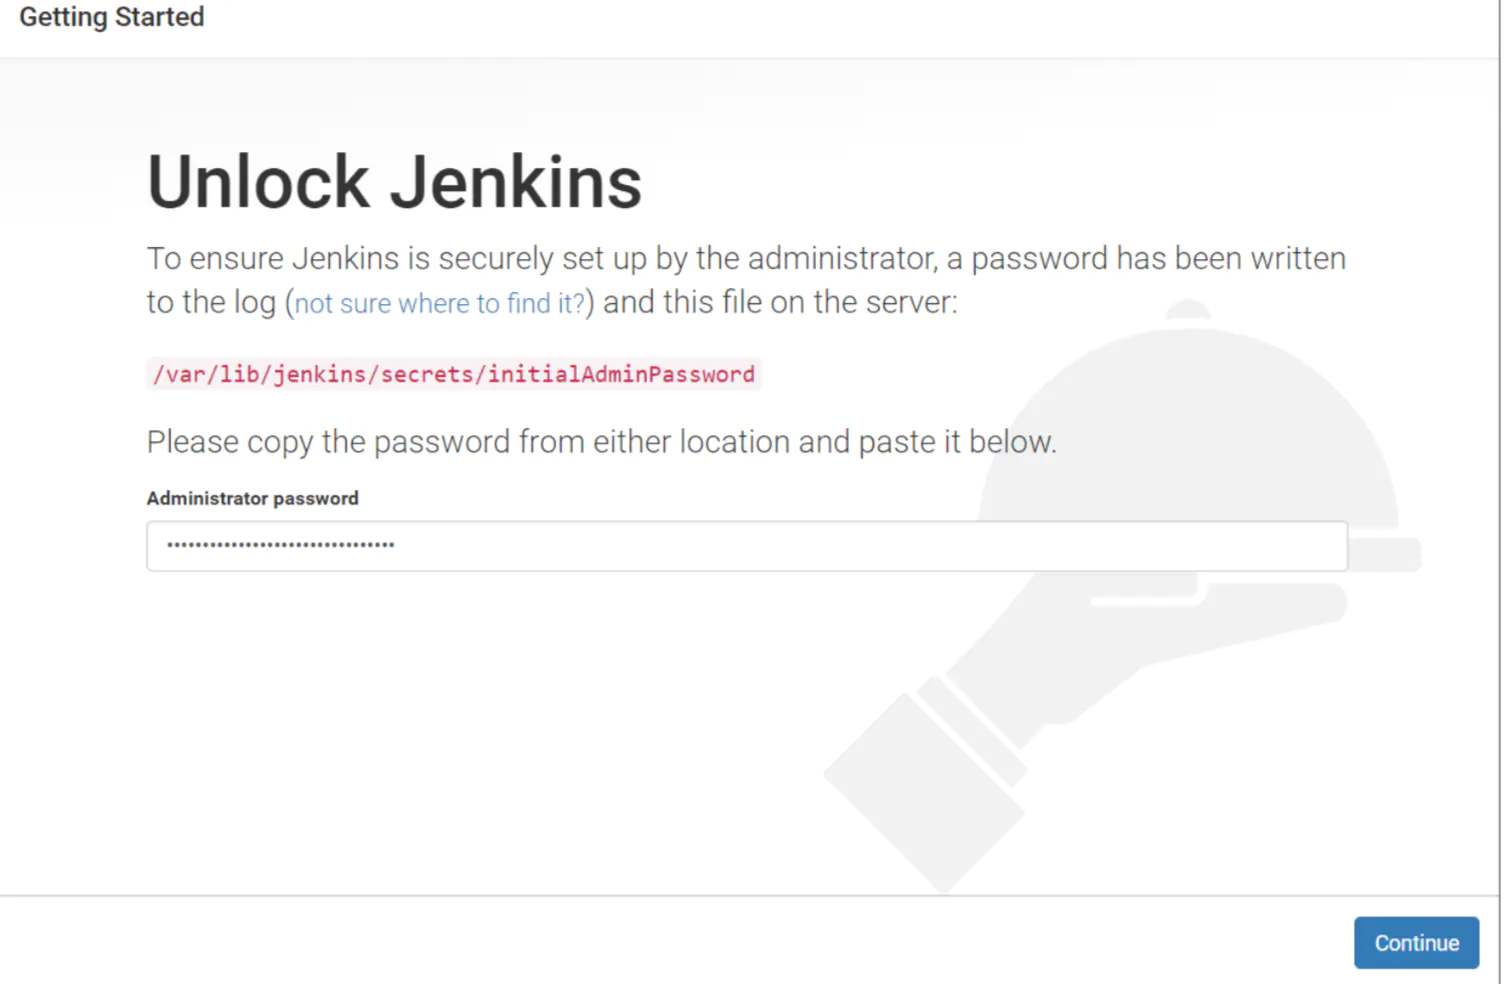Screen dimensions: 1506x984
Task: Click the masked dots in the password field
Action: [281, 545]
